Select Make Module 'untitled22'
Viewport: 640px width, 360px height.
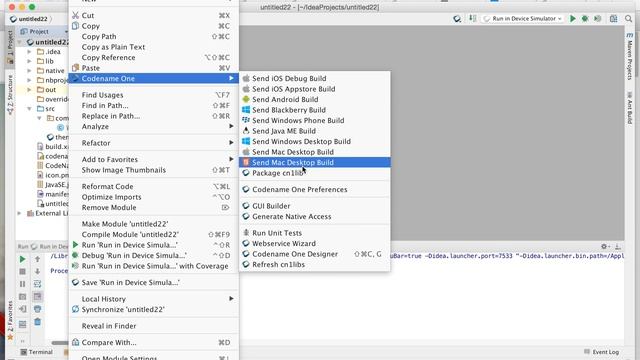point(153,224)
